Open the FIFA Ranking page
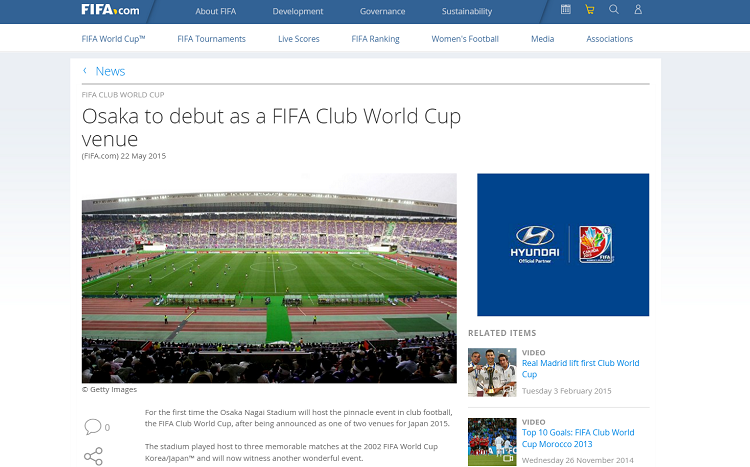 [375, 39]
